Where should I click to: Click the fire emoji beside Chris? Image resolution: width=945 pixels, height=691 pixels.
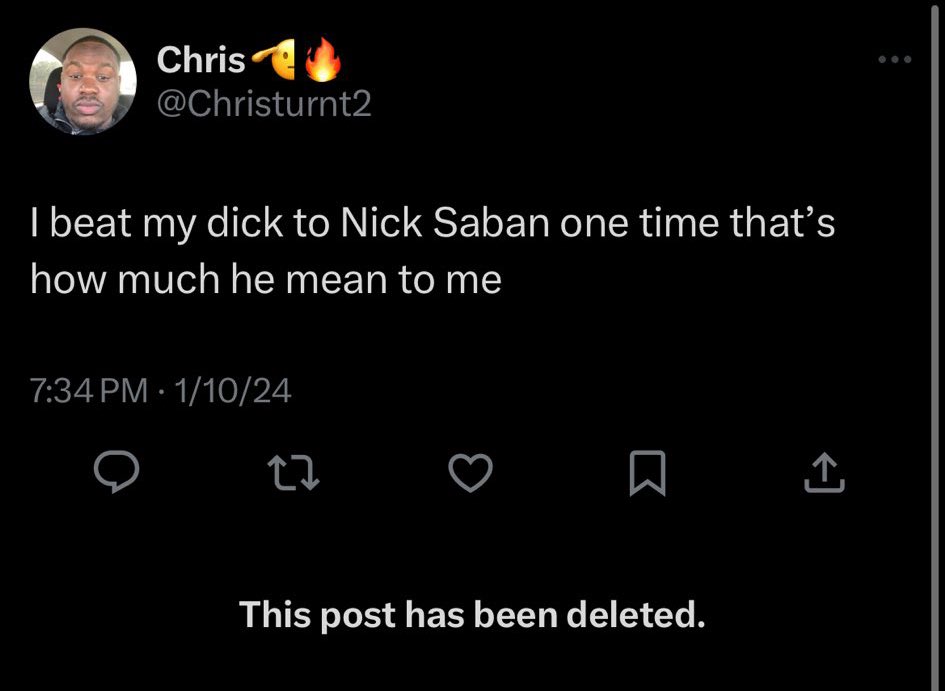pos(322,61)
